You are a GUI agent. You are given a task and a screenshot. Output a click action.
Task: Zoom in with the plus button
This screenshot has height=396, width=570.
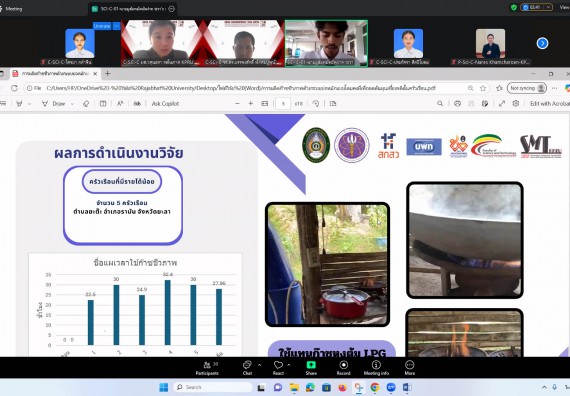click(251, 104)
